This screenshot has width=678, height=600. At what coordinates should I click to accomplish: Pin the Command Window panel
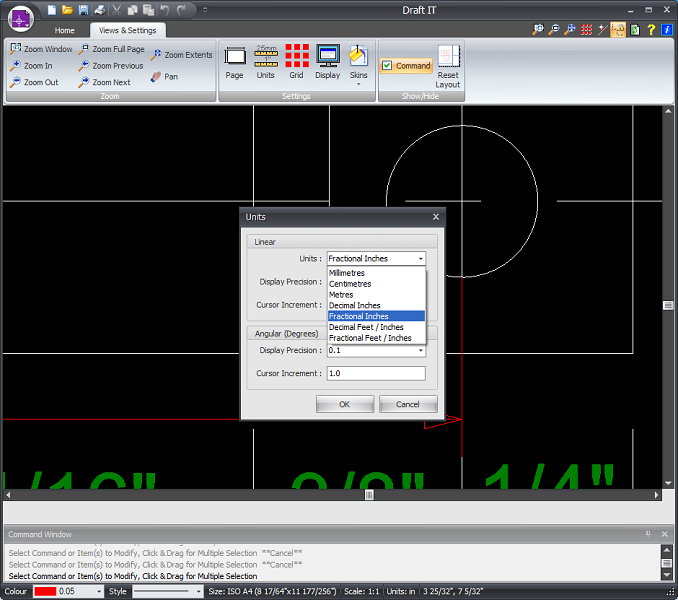pos(648,534)
